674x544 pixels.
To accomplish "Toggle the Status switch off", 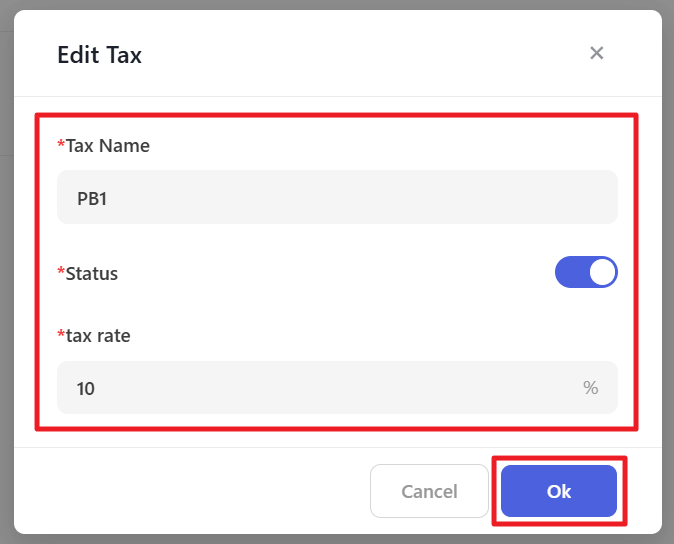I will 586,273.
